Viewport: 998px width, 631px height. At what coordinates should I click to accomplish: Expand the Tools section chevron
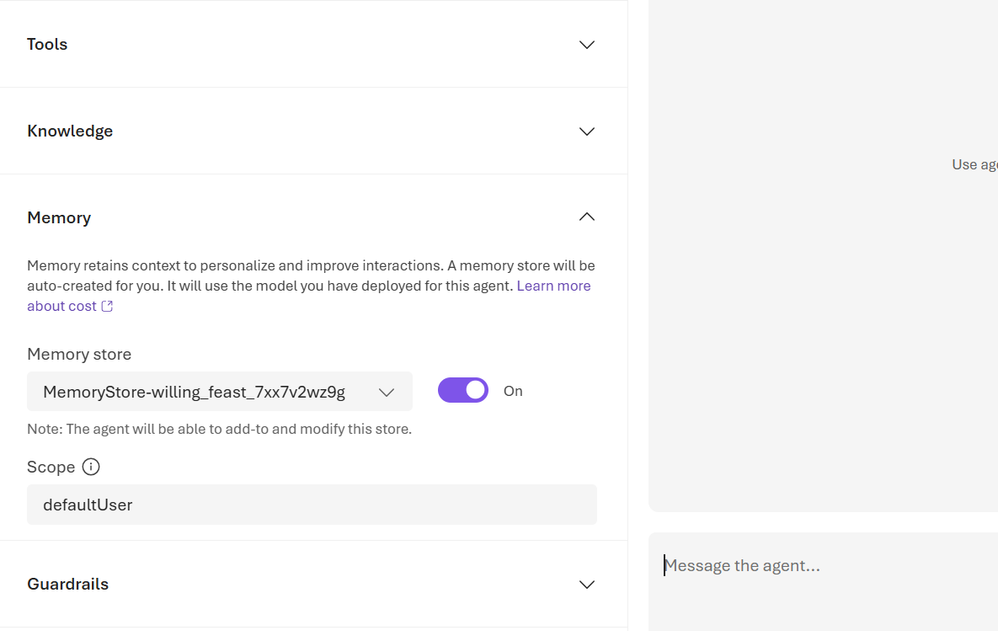(587, 45)
